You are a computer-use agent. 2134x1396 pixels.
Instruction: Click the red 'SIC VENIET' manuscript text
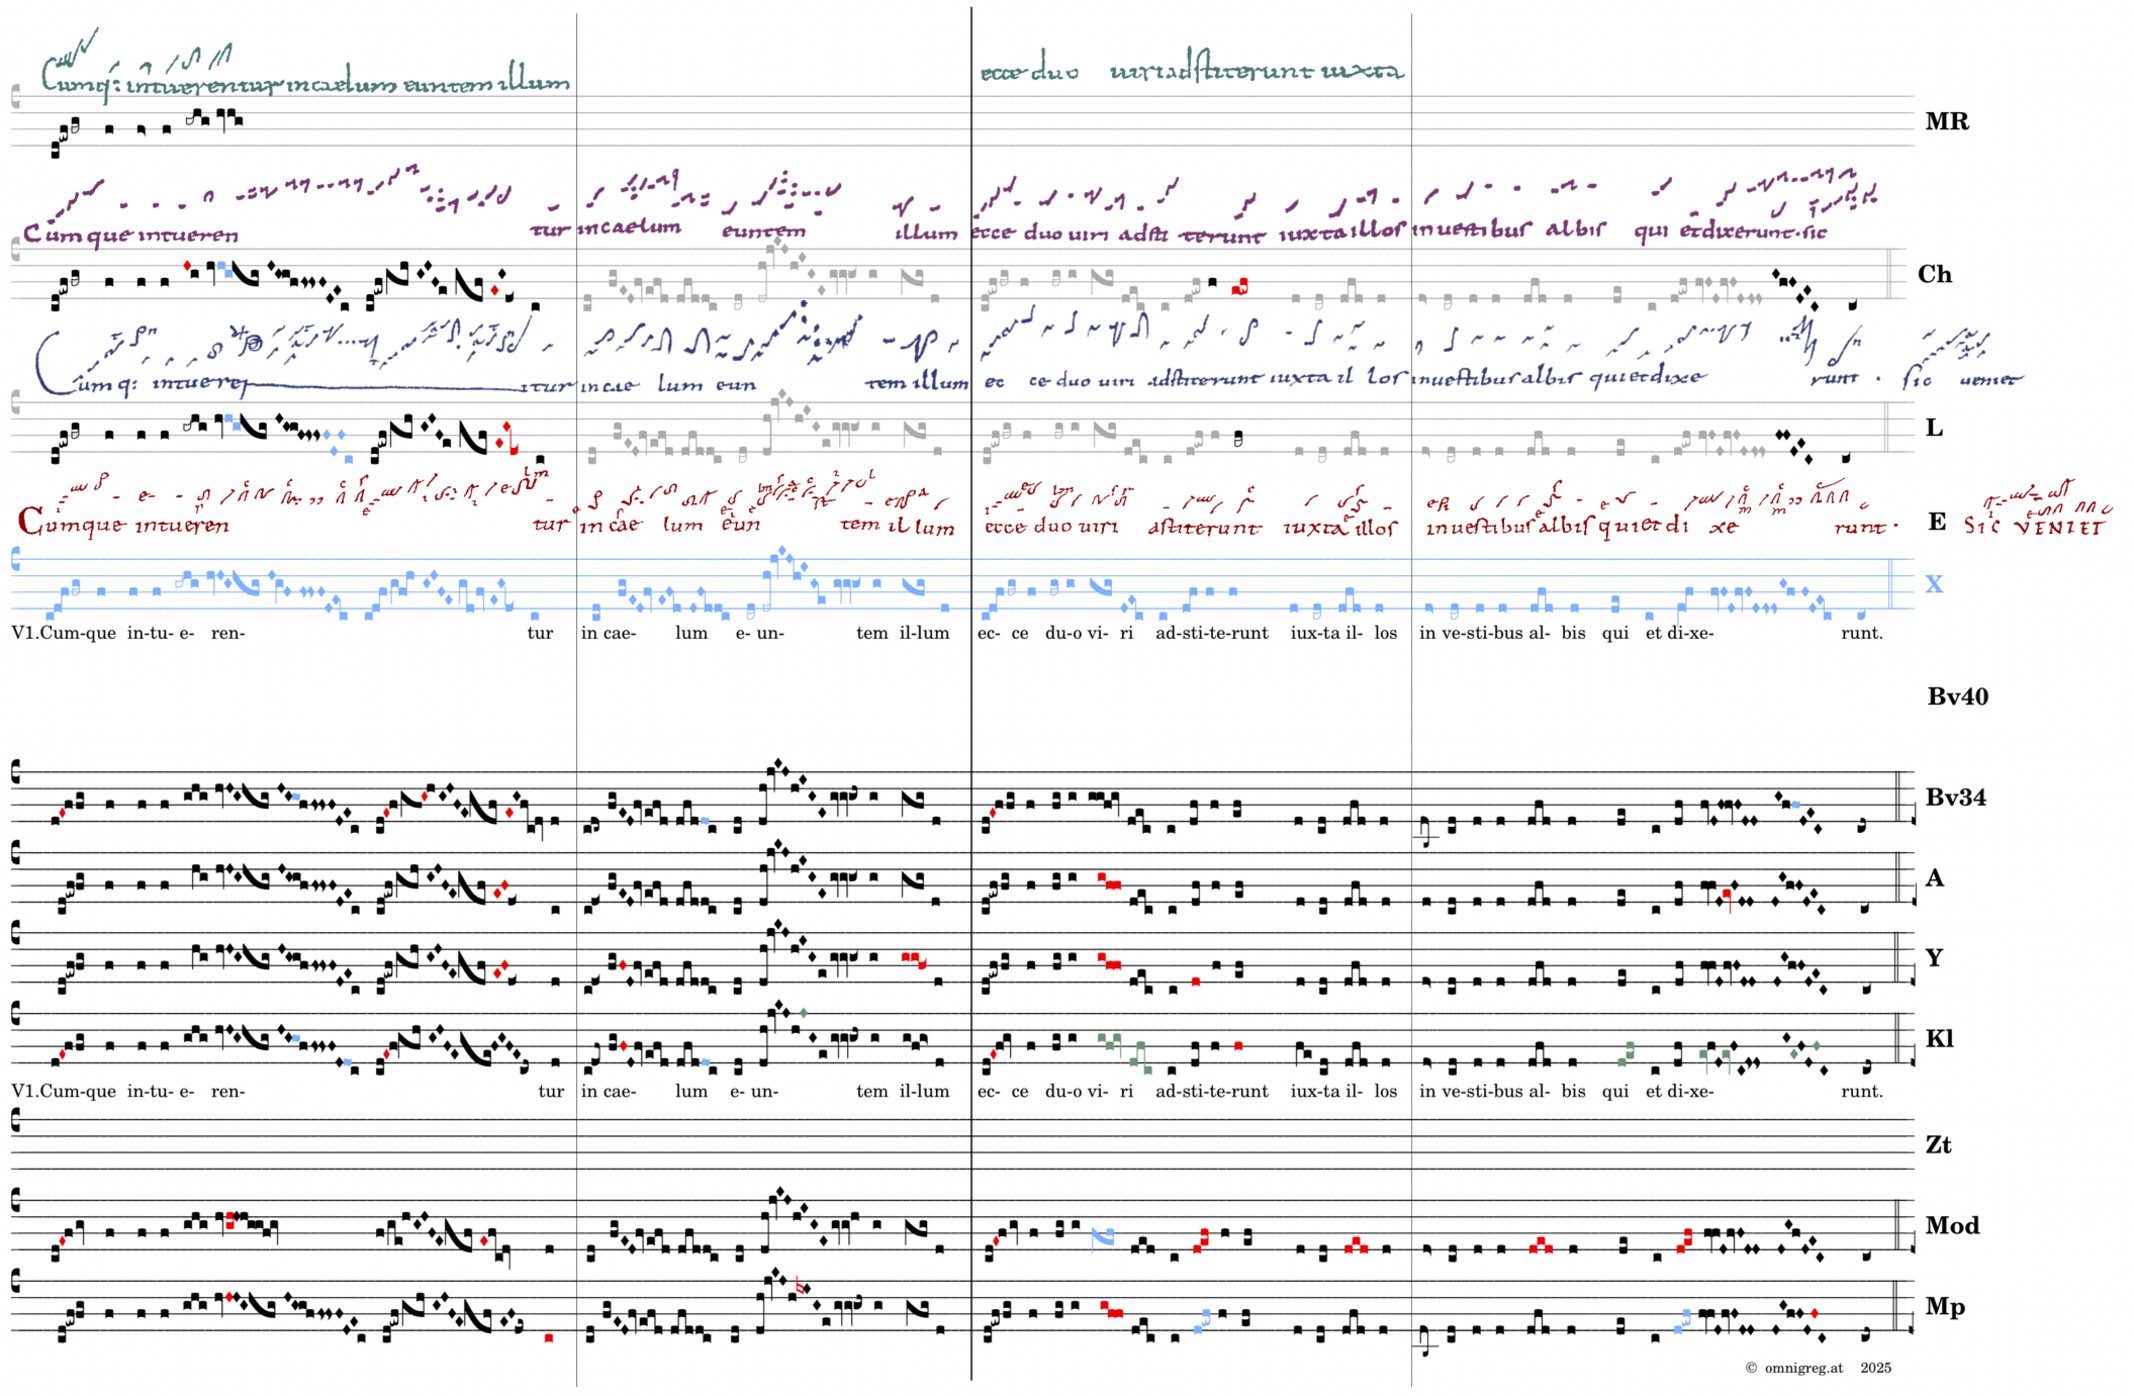[2034, 525]
